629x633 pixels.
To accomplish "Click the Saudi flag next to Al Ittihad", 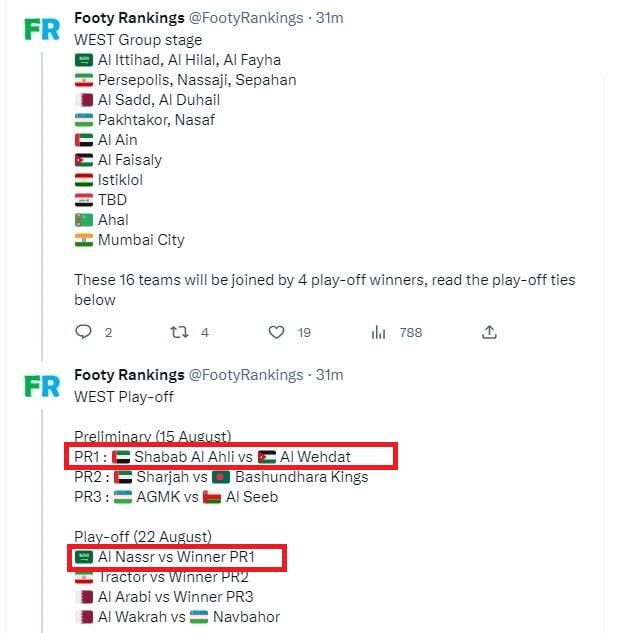I will click(84, 60).
